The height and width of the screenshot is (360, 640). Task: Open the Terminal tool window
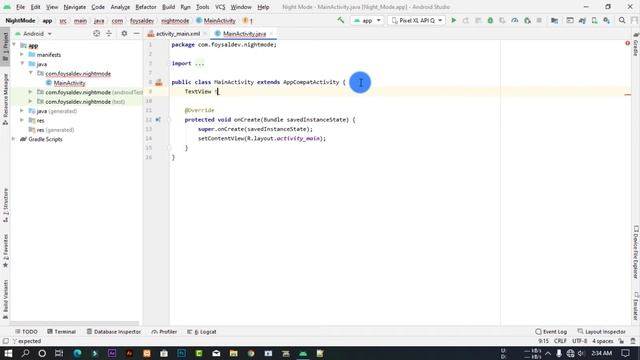tap(61, 332)
